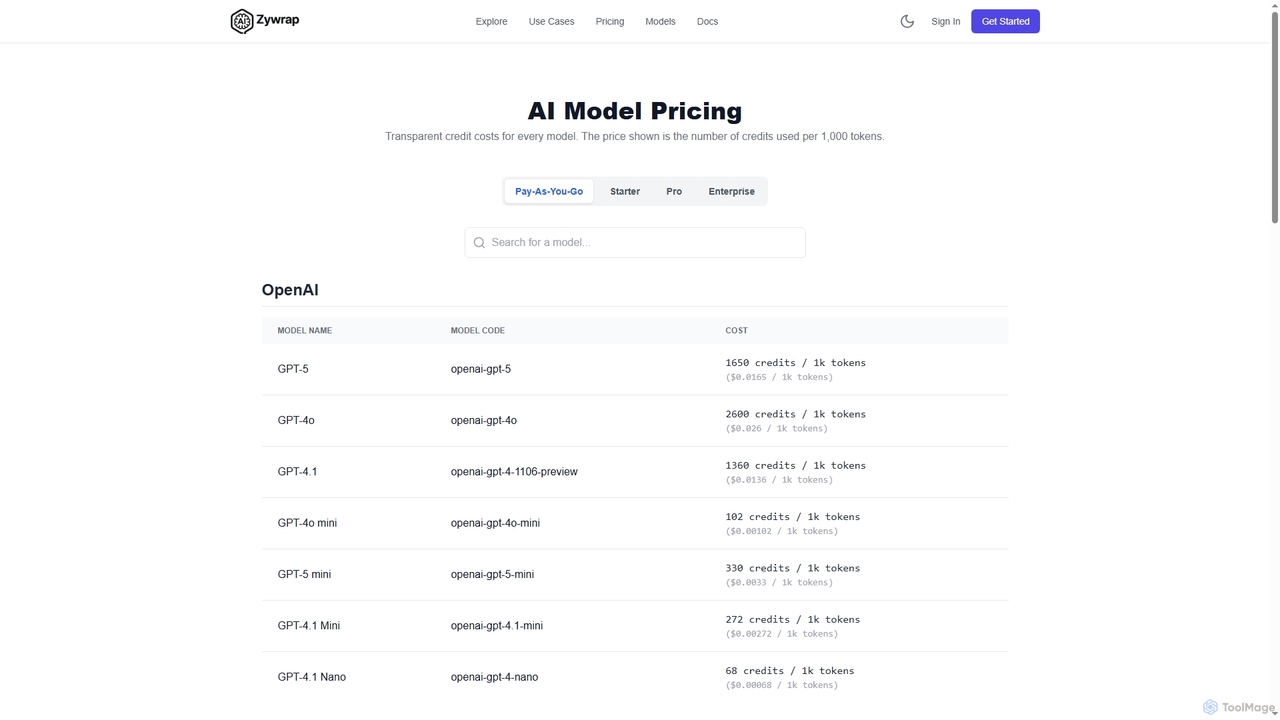Click the 1360 credits cost value
Screen dimensions: 1280x720
(796, 465)
